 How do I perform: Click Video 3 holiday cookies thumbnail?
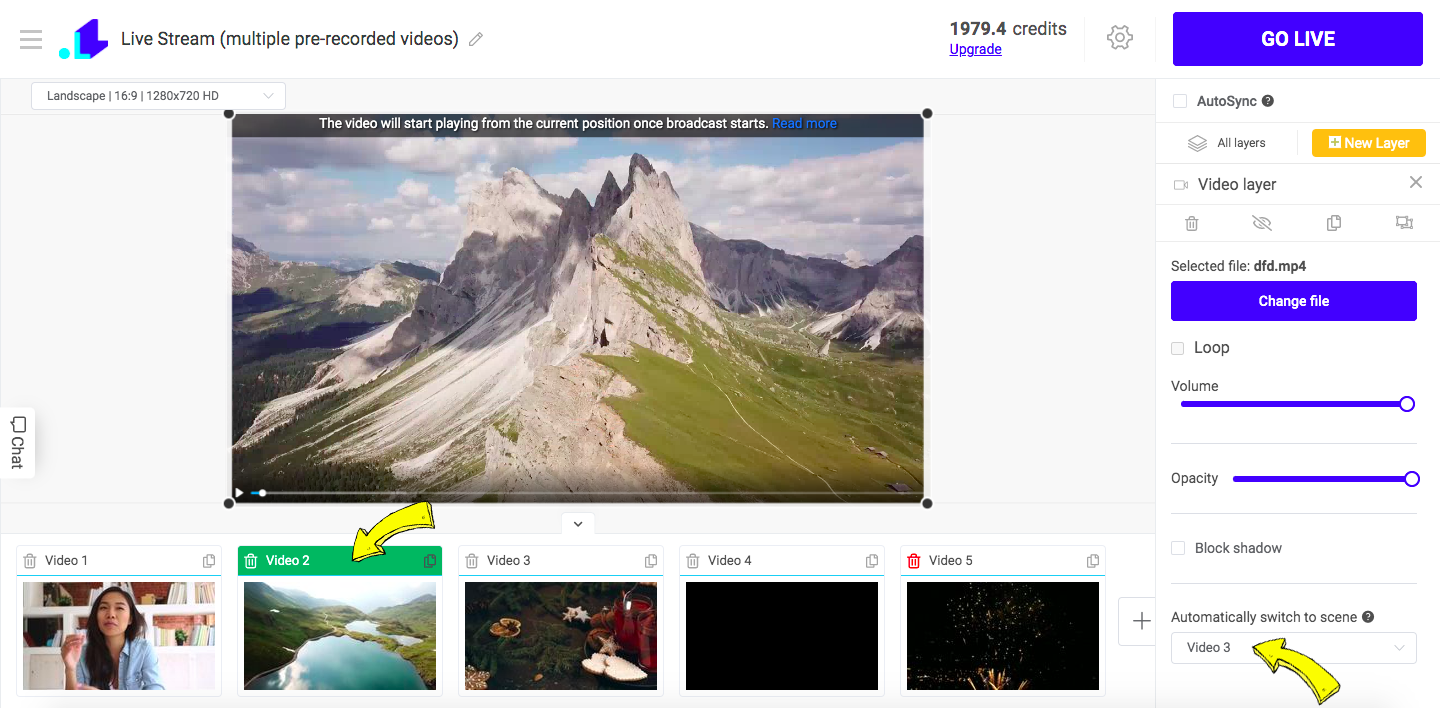point(561,636)
